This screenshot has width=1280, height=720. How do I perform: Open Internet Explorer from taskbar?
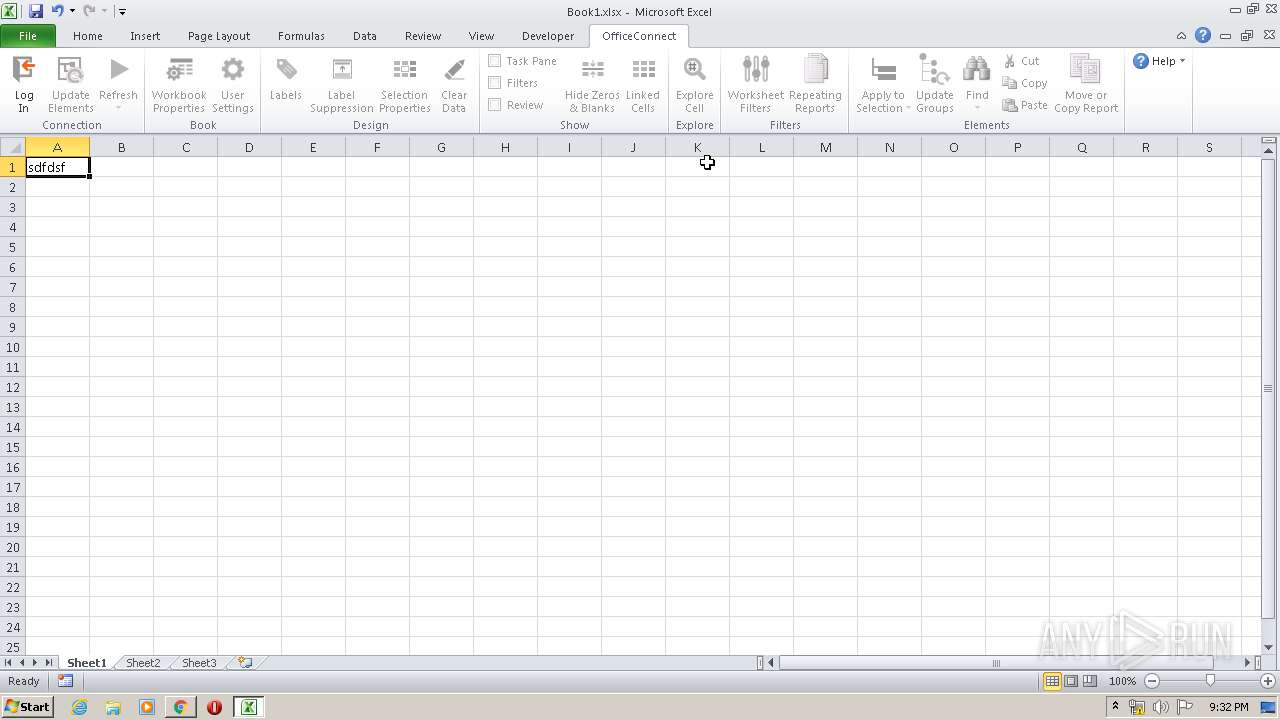click(x=79, y=707)
